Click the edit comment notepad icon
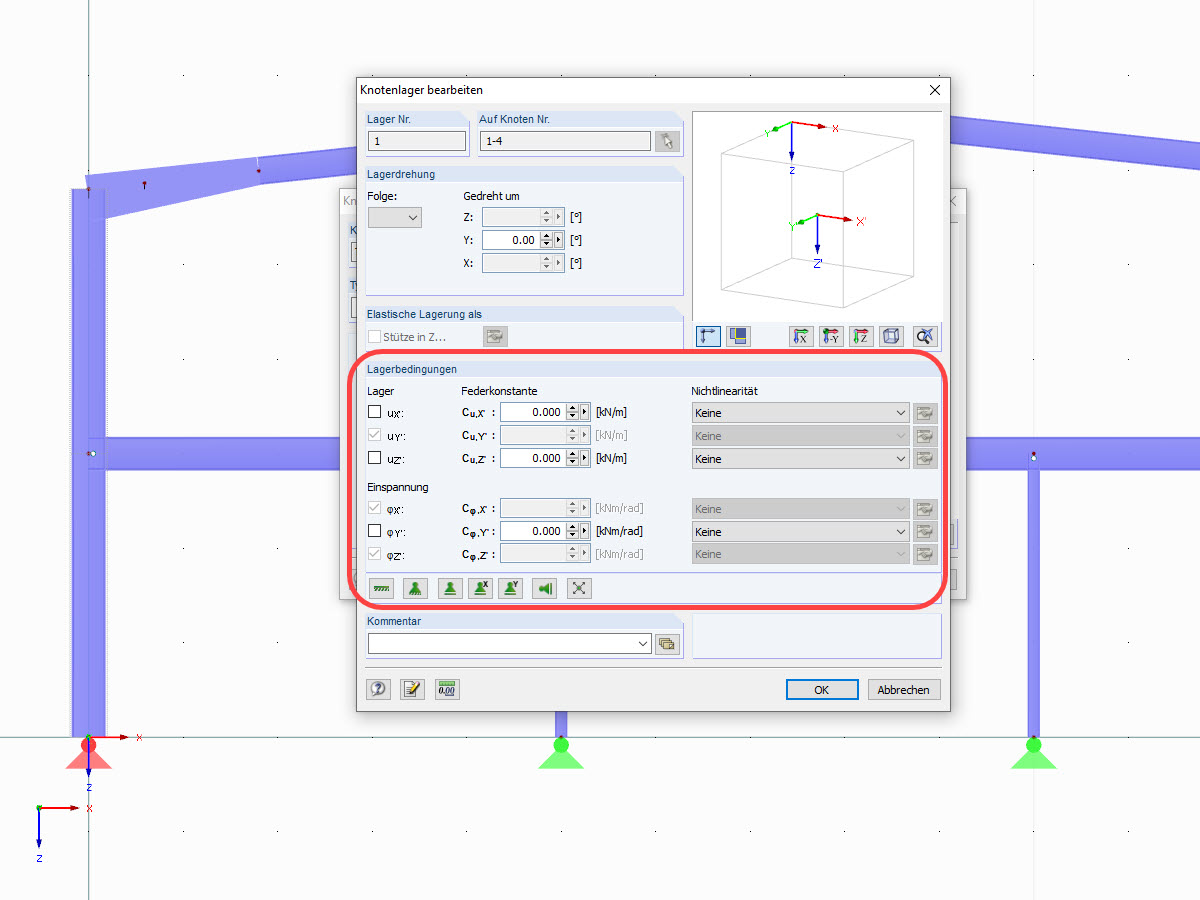Viewport: 1200px width, 900px height. click(412, 689)
